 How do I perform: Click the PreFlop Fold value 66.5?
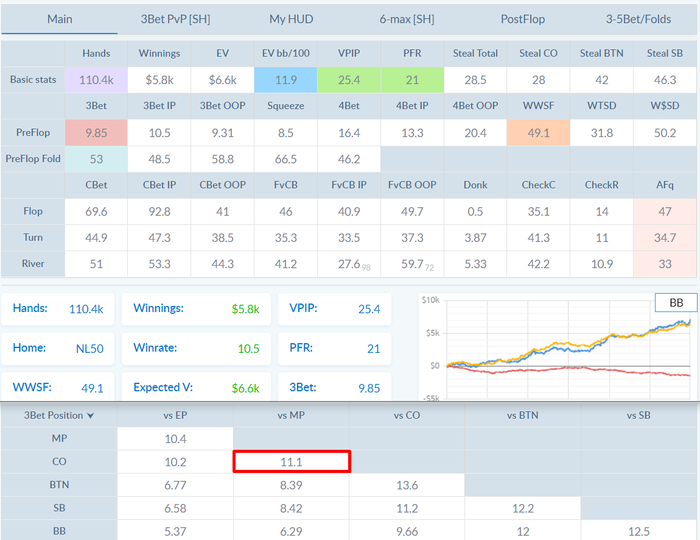pos(286,159)
